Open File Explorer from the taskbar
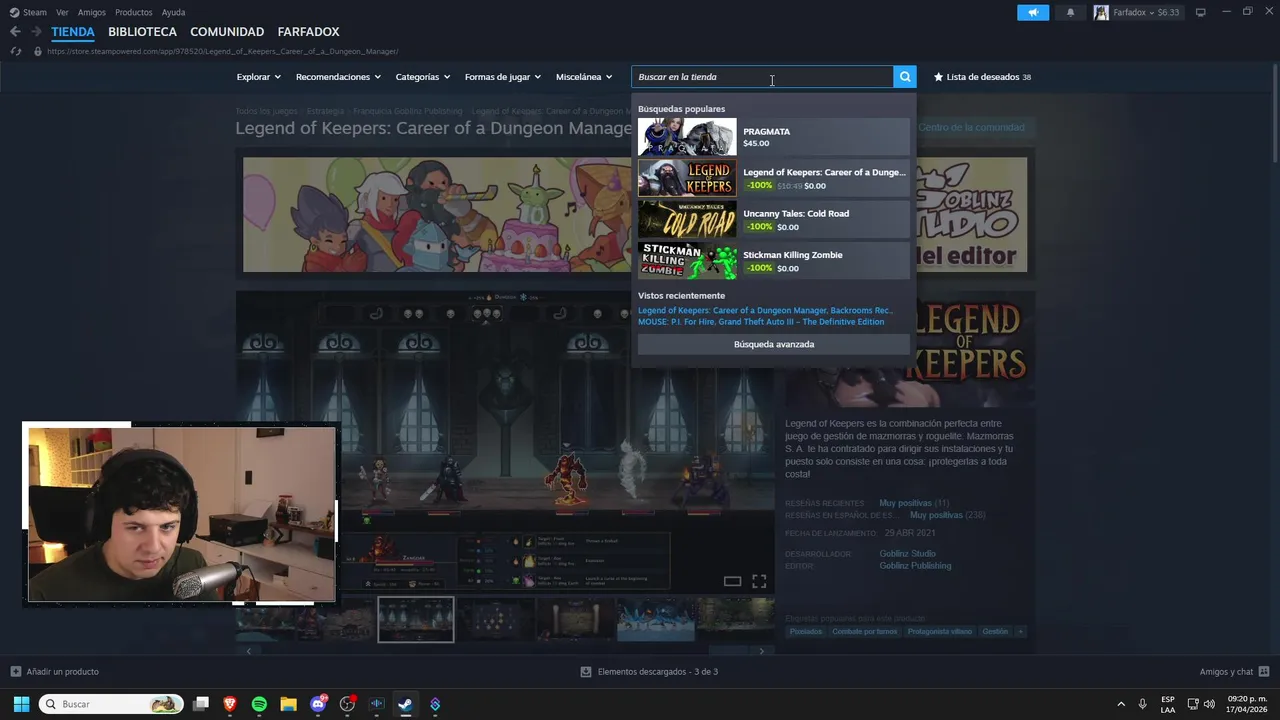This screenshot has width=1280, height=720. click(288, 704)
